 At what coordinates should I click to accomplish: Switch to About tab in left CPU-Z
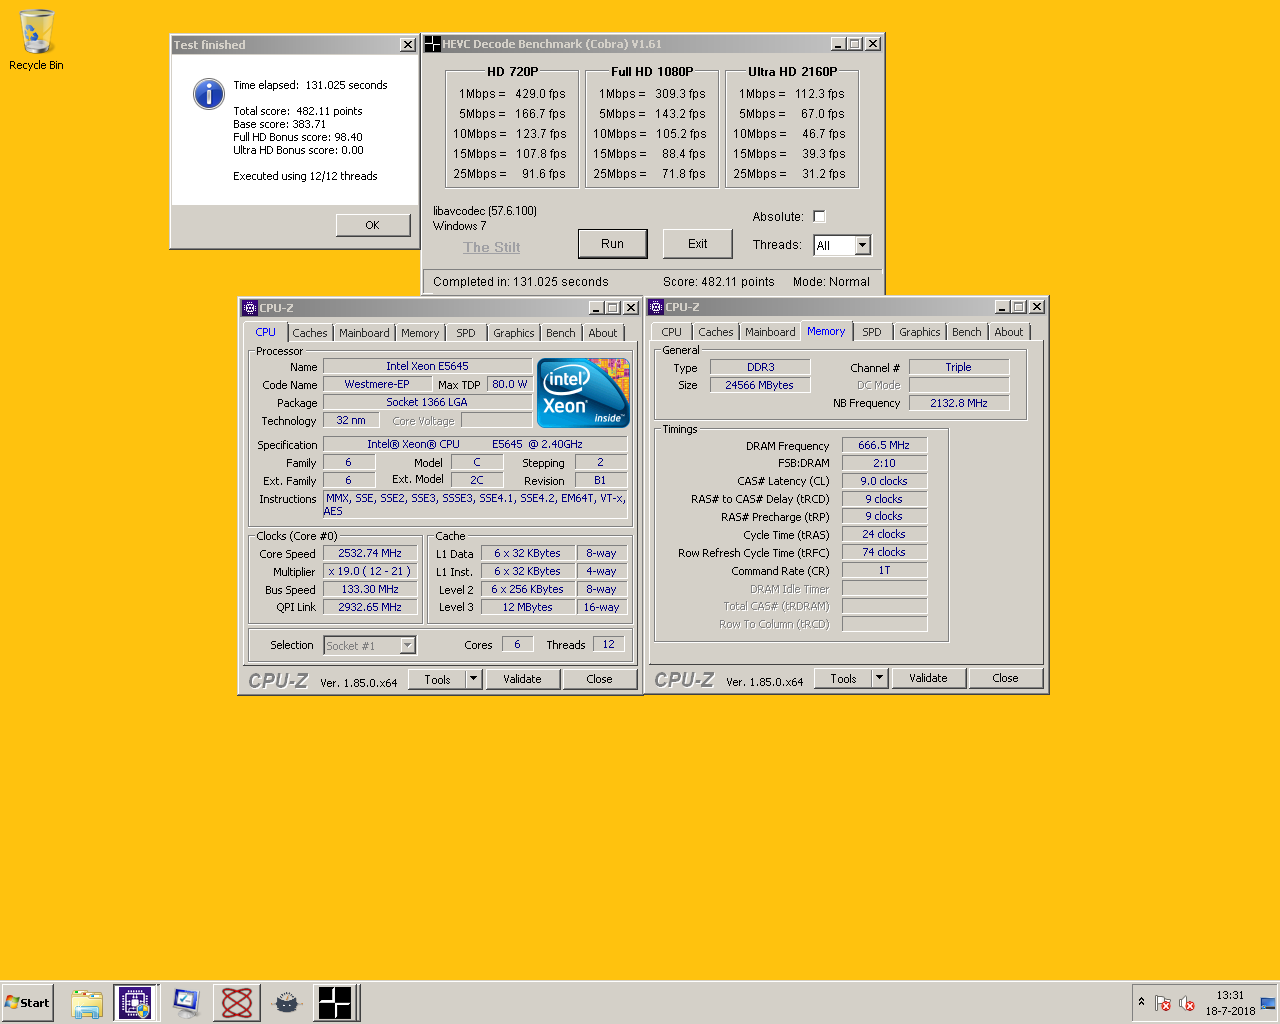click(x=603, y=333)
